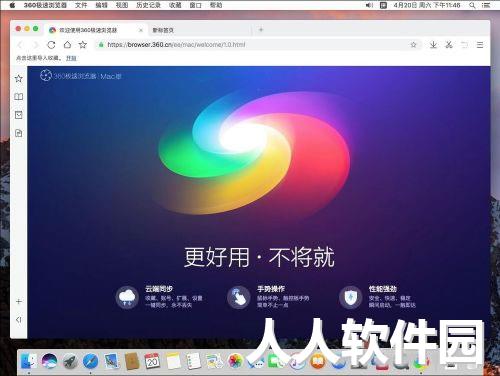This screenshot has height=376, width=500.
Task: Open downloads with the toolbar arrow icon
Action: tap(433, 45)
